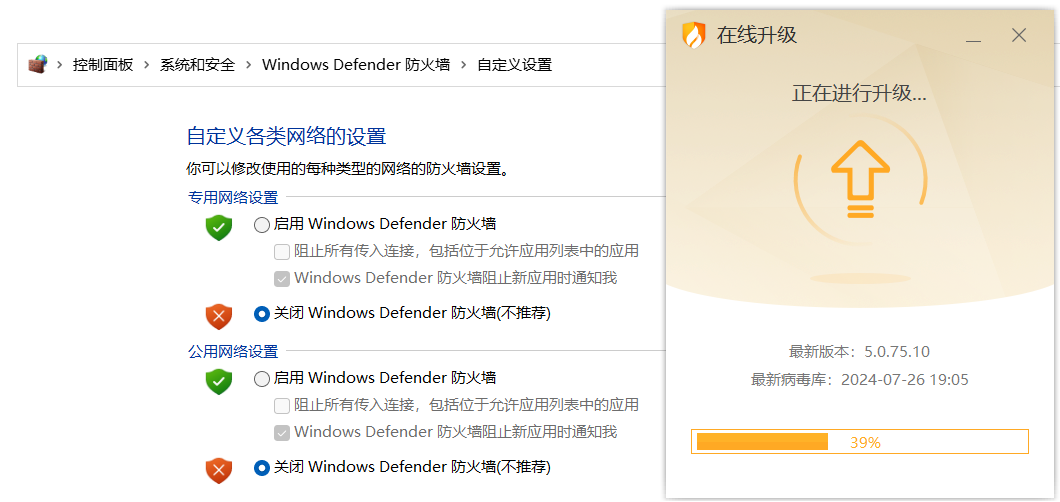Select 启用 Windows Defender 防火墙 for 专用网络
Image resolution: width=1060 pixels, height=502 pixels.
[262, 225]
